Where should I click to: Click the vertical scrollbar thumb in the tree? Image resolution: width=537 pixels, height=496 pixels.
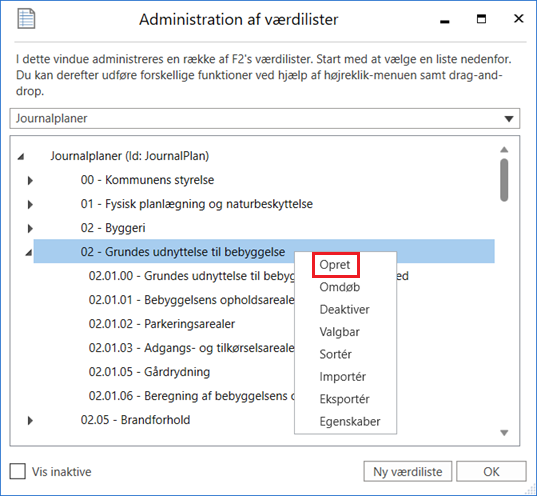pos(504,180)
